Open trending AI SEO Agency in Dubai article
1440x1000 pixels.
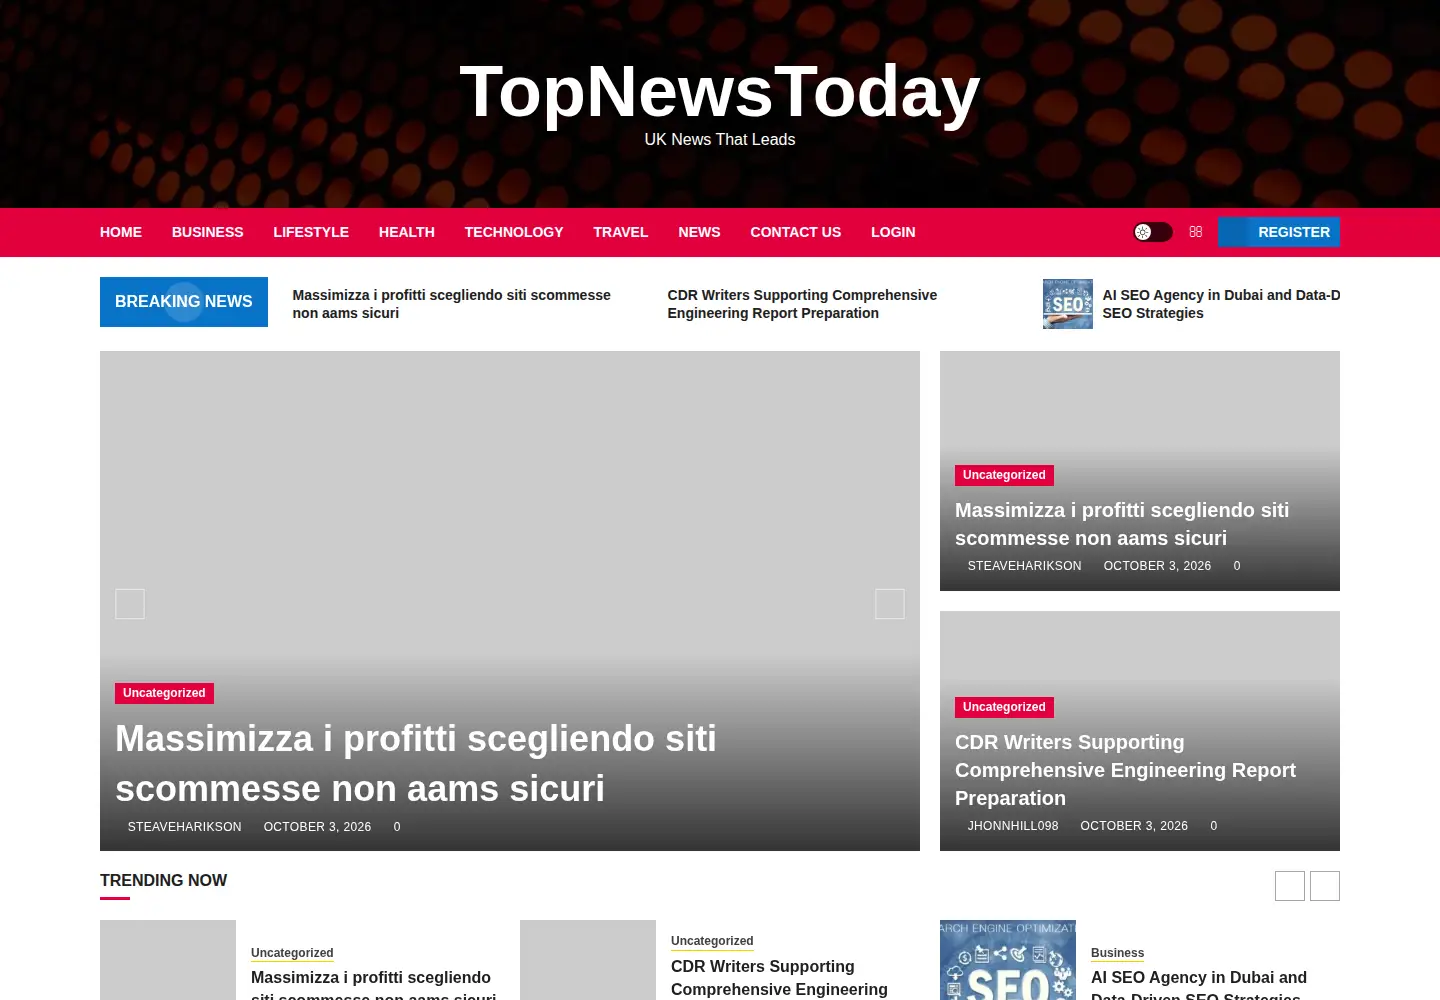tap(1199, 986)
